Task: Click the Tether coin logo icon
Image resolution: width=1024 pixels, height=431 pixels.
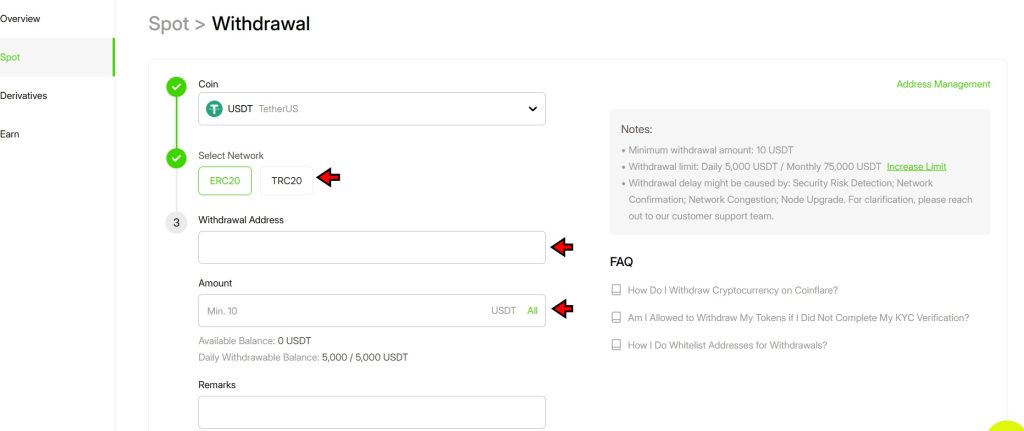Action: (214, 109)
